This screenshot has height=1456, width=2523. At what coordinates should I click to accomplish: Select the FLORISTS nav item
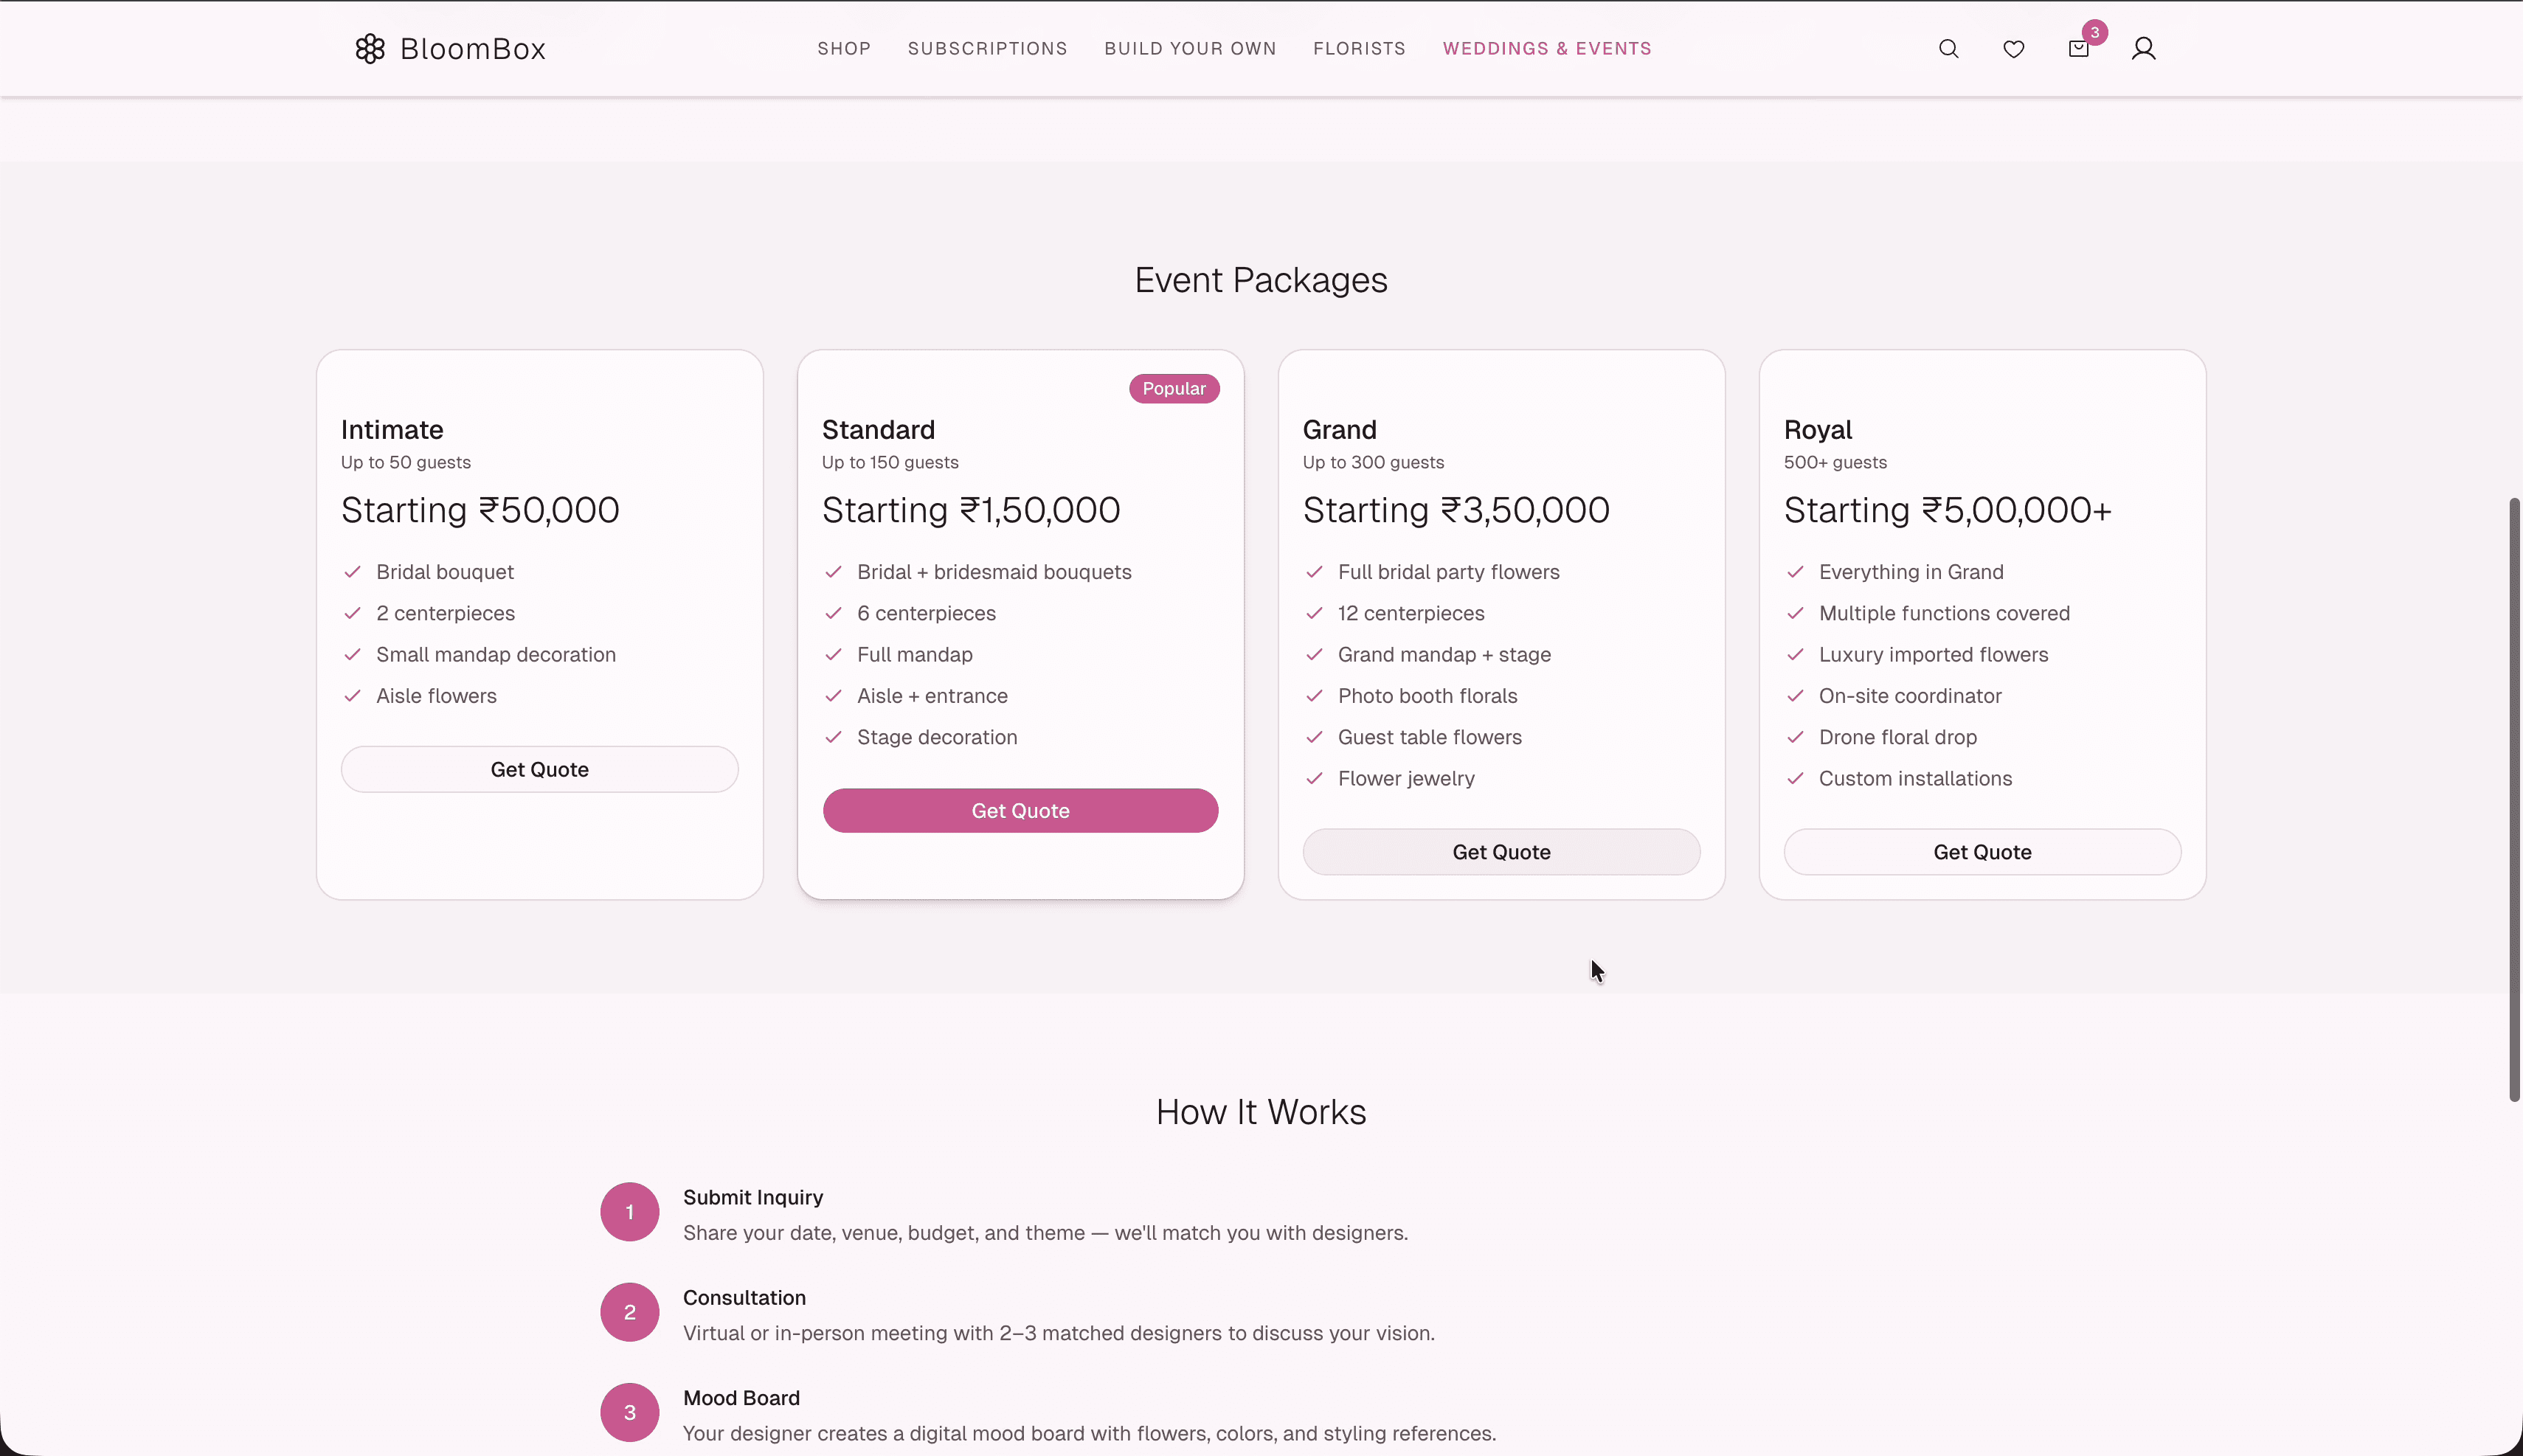(1359, 48)
